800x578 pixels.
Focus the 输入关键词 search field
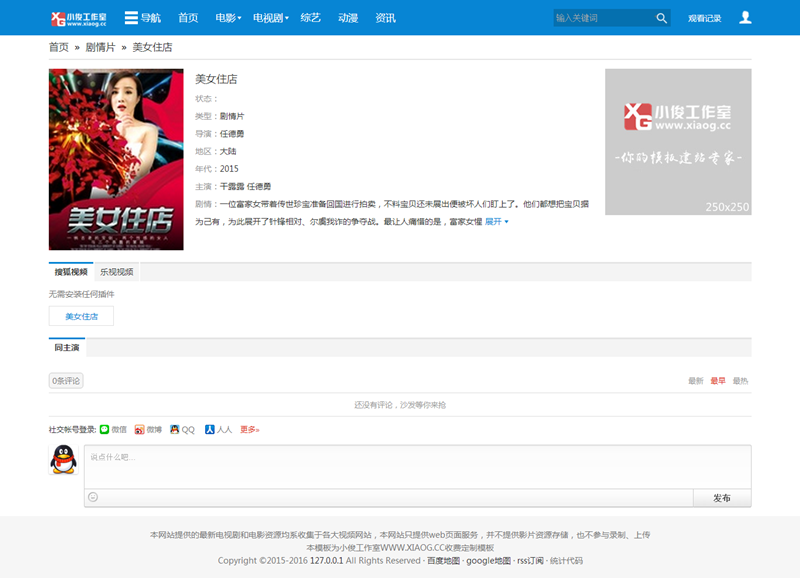point(604,18)
